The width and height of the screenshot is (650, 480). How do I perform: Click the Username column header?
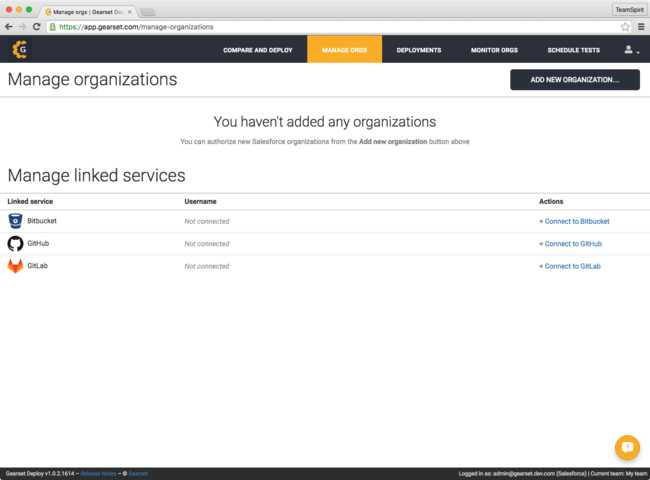[200, 201]
